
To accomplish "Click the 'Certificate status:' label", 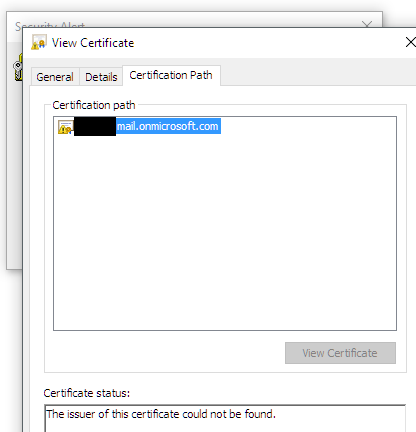I will point(87,393).
